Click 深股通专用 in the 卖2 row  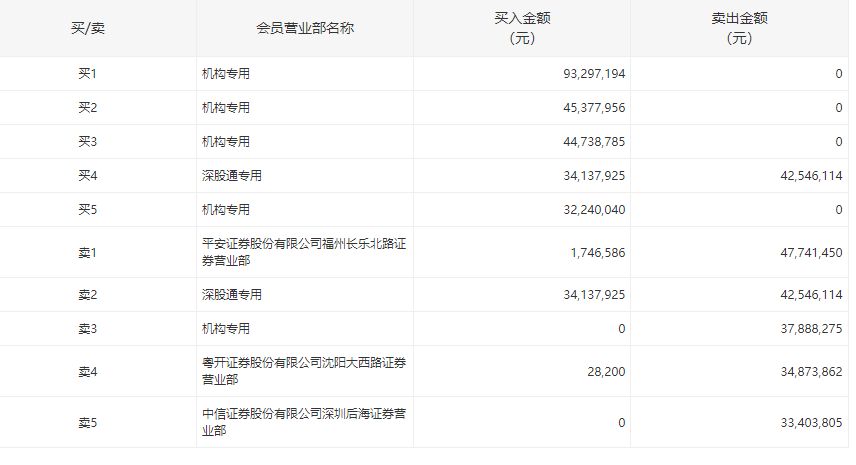[x=232, y=295]
